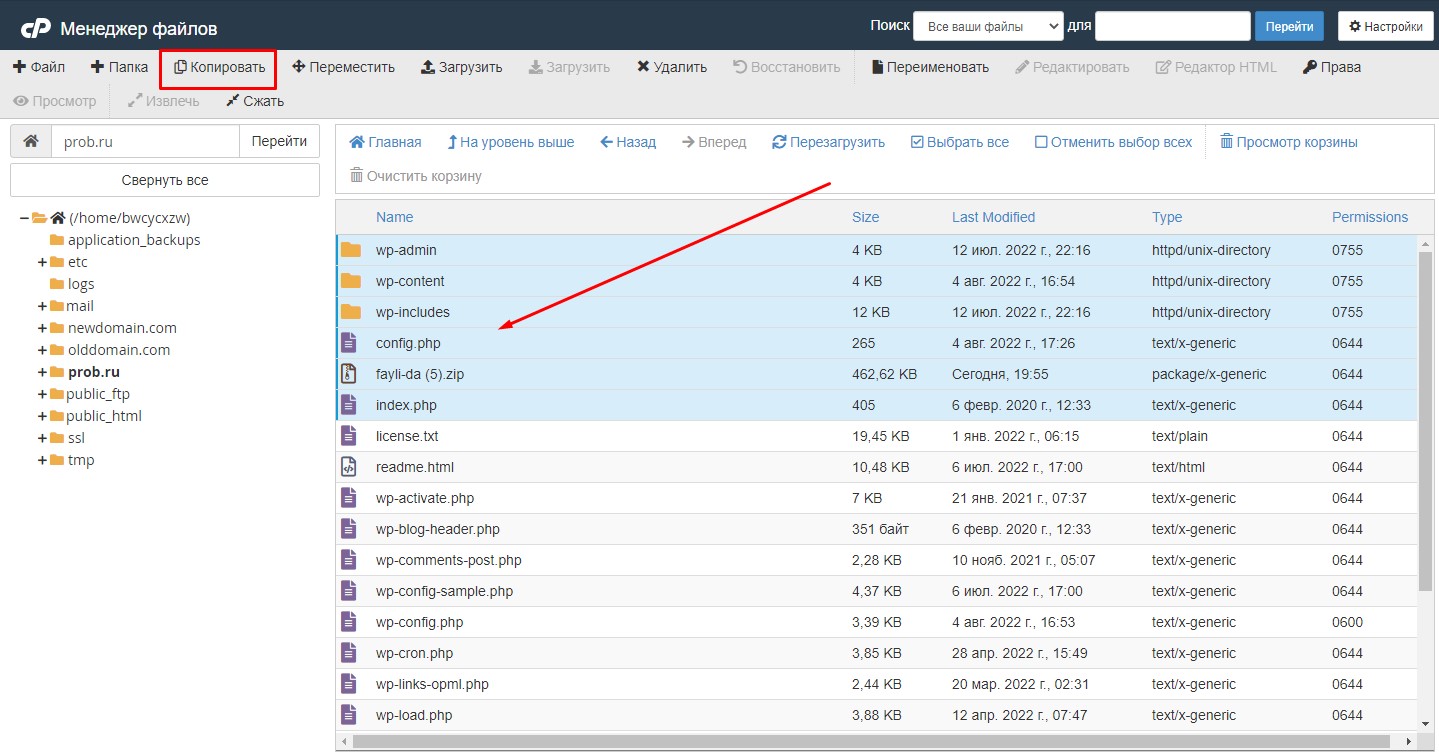Click the Переместить toolbar button
Screen dimensions: 1439x752
[x=344, y=67]
